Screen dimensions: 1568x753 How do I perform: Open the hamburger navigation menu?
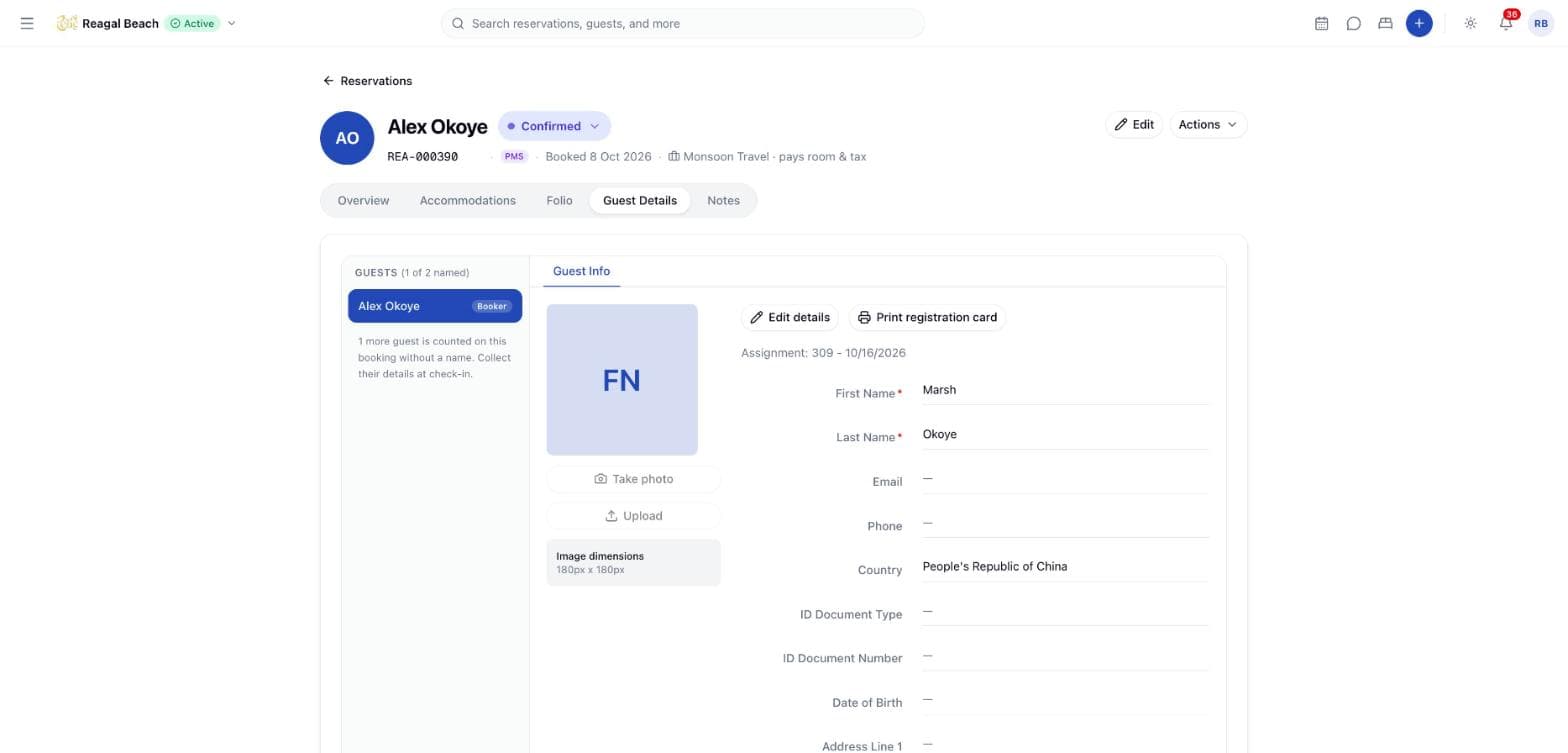coord(27,23)
